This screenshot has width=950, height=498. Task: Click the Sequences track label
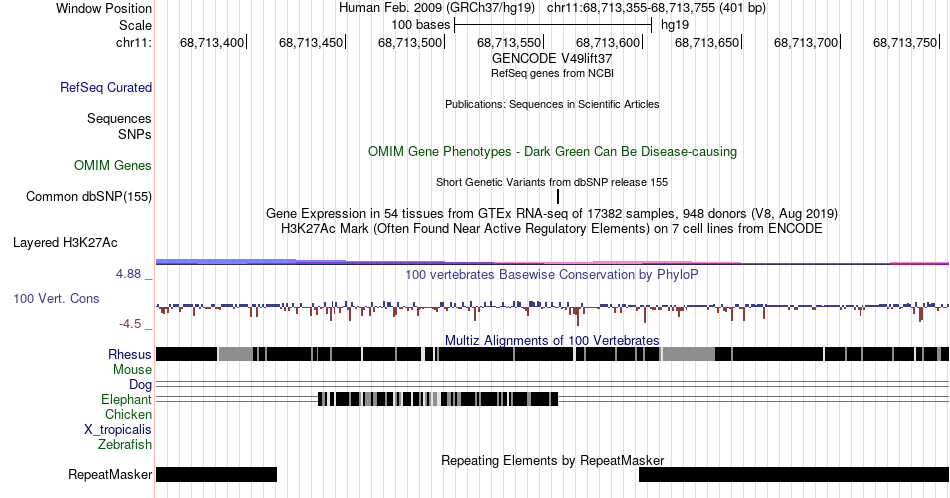pyautogui.click(x=119, y=118)
